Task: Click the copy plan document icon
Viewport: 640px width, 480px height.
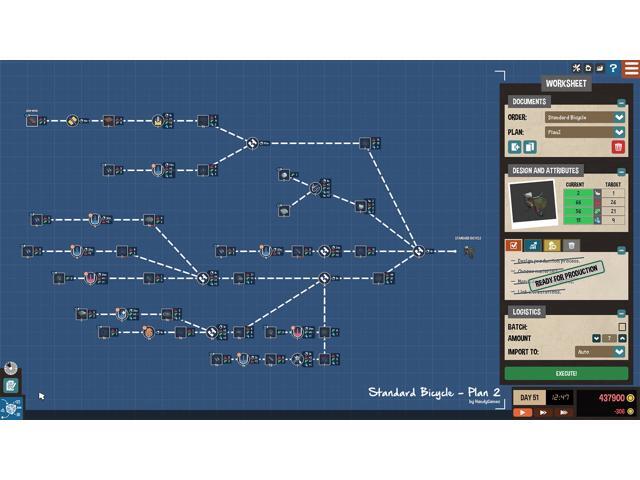Action: 531,147
